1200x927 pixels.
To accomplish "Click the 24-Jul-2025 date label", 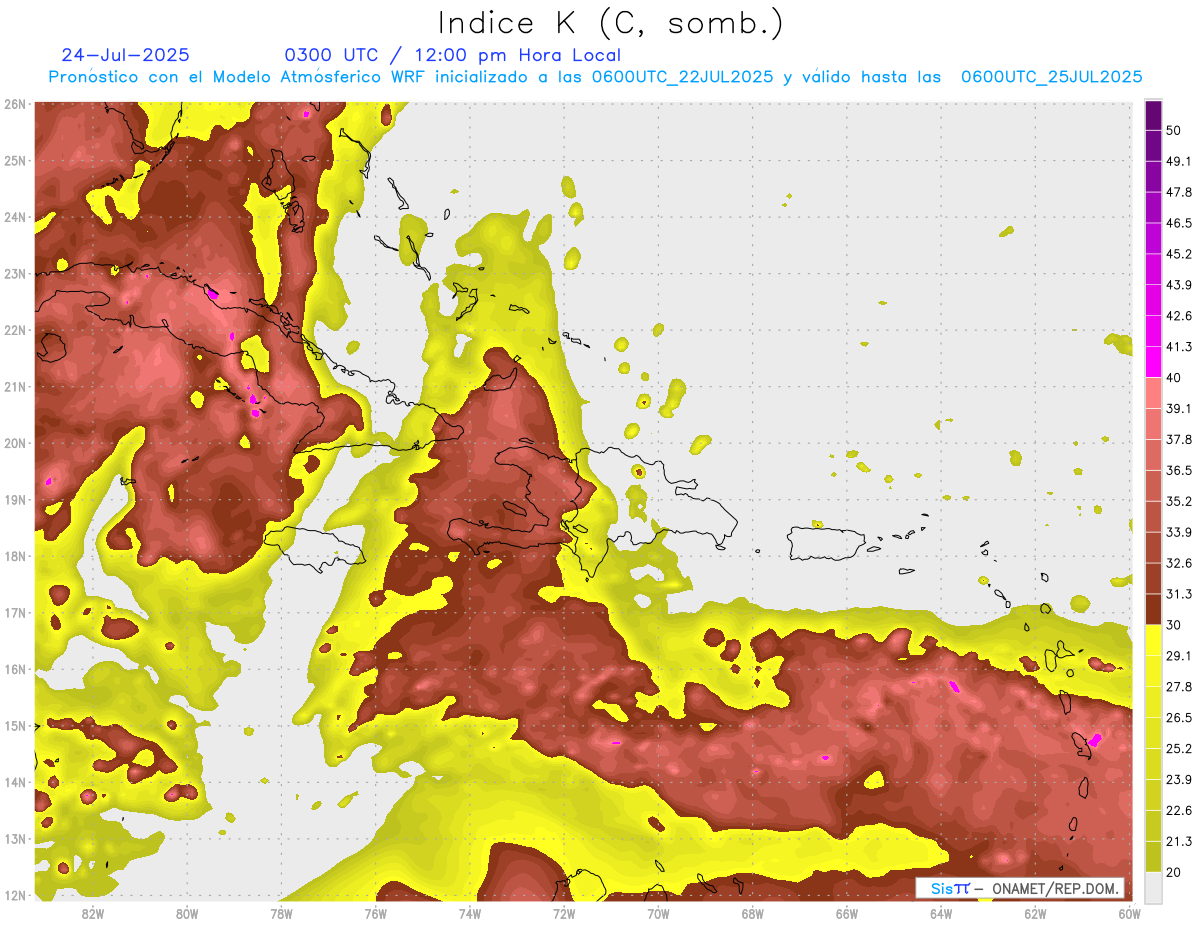I will coord(125,55).
